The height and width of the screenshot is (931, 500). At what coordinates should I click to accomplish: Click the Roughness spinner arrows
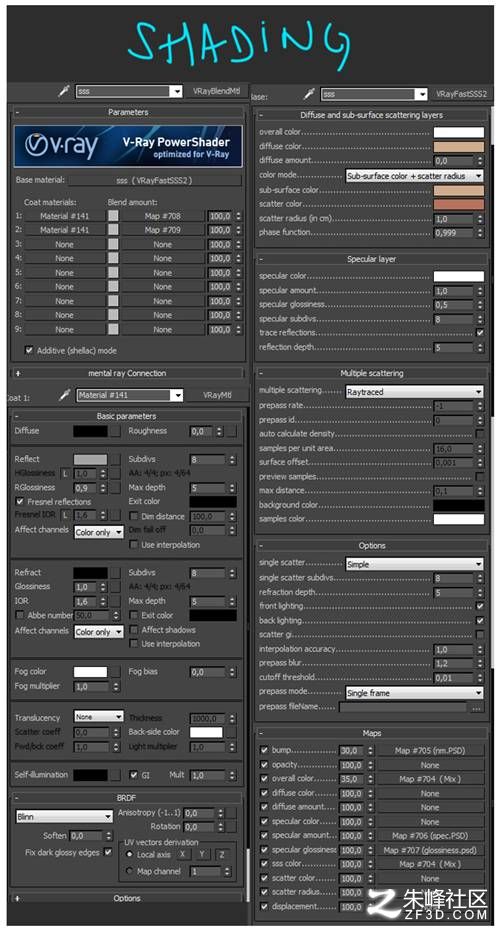[220, 432]
